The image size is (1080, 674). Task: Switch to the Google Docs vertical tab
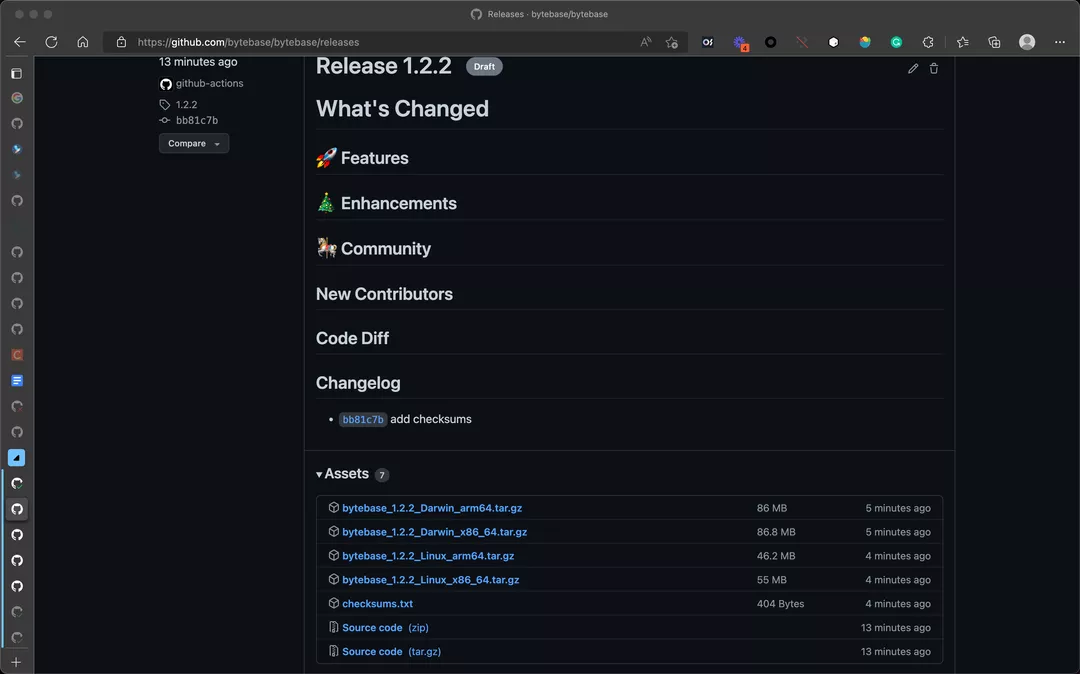point(16,381)
